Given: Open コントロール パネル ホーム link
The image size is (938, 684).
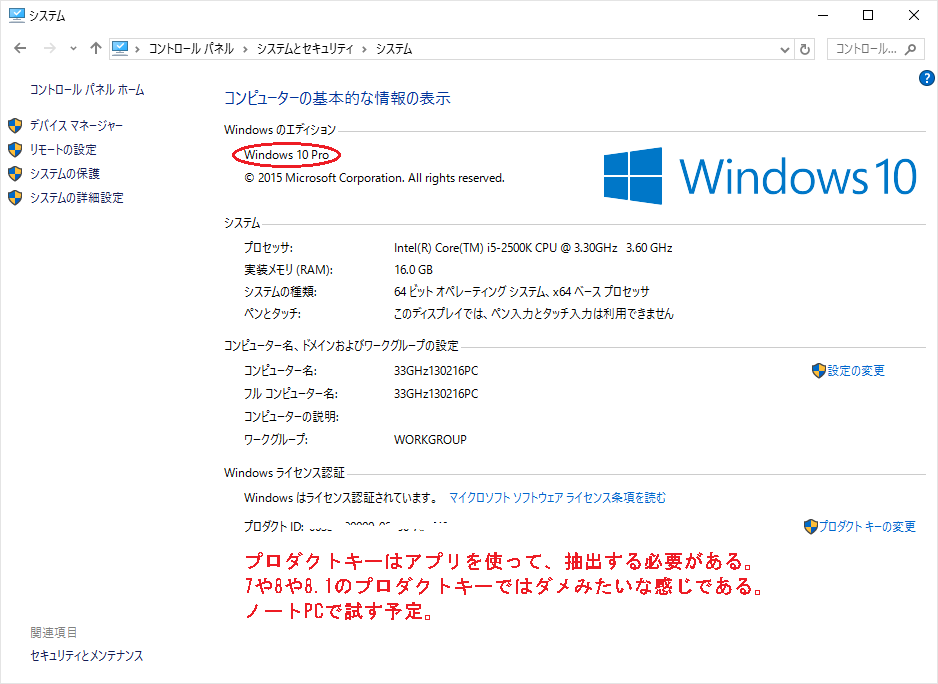Looking at the screenshot, I should [87, 90].
